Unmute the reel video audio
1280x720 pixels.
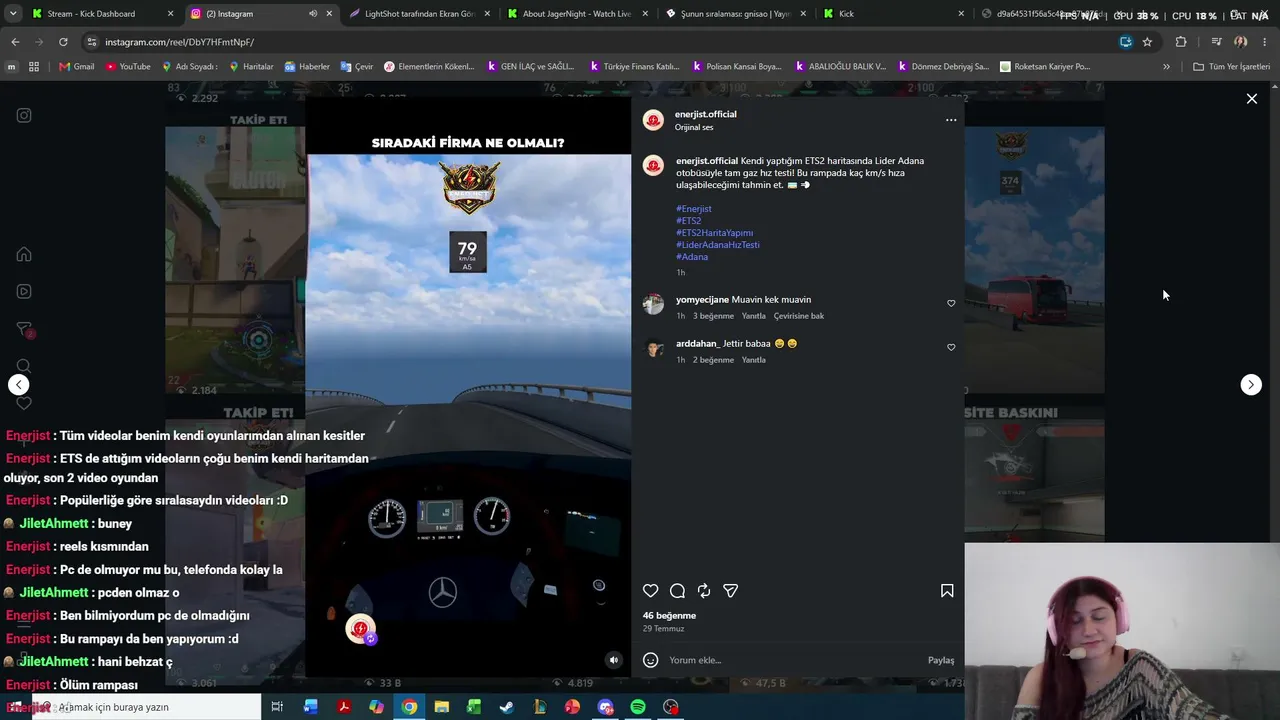coord(614,660)
